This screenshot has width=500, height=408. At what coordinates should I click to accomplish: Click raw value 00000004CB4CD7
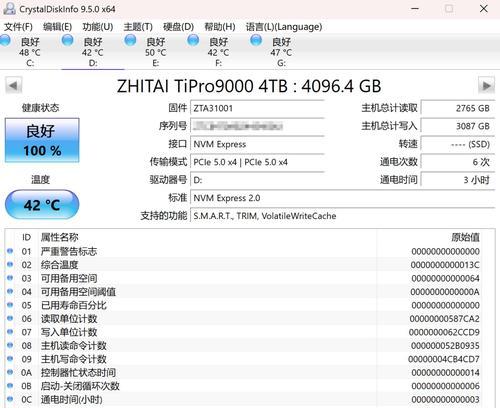click(444, 359)
